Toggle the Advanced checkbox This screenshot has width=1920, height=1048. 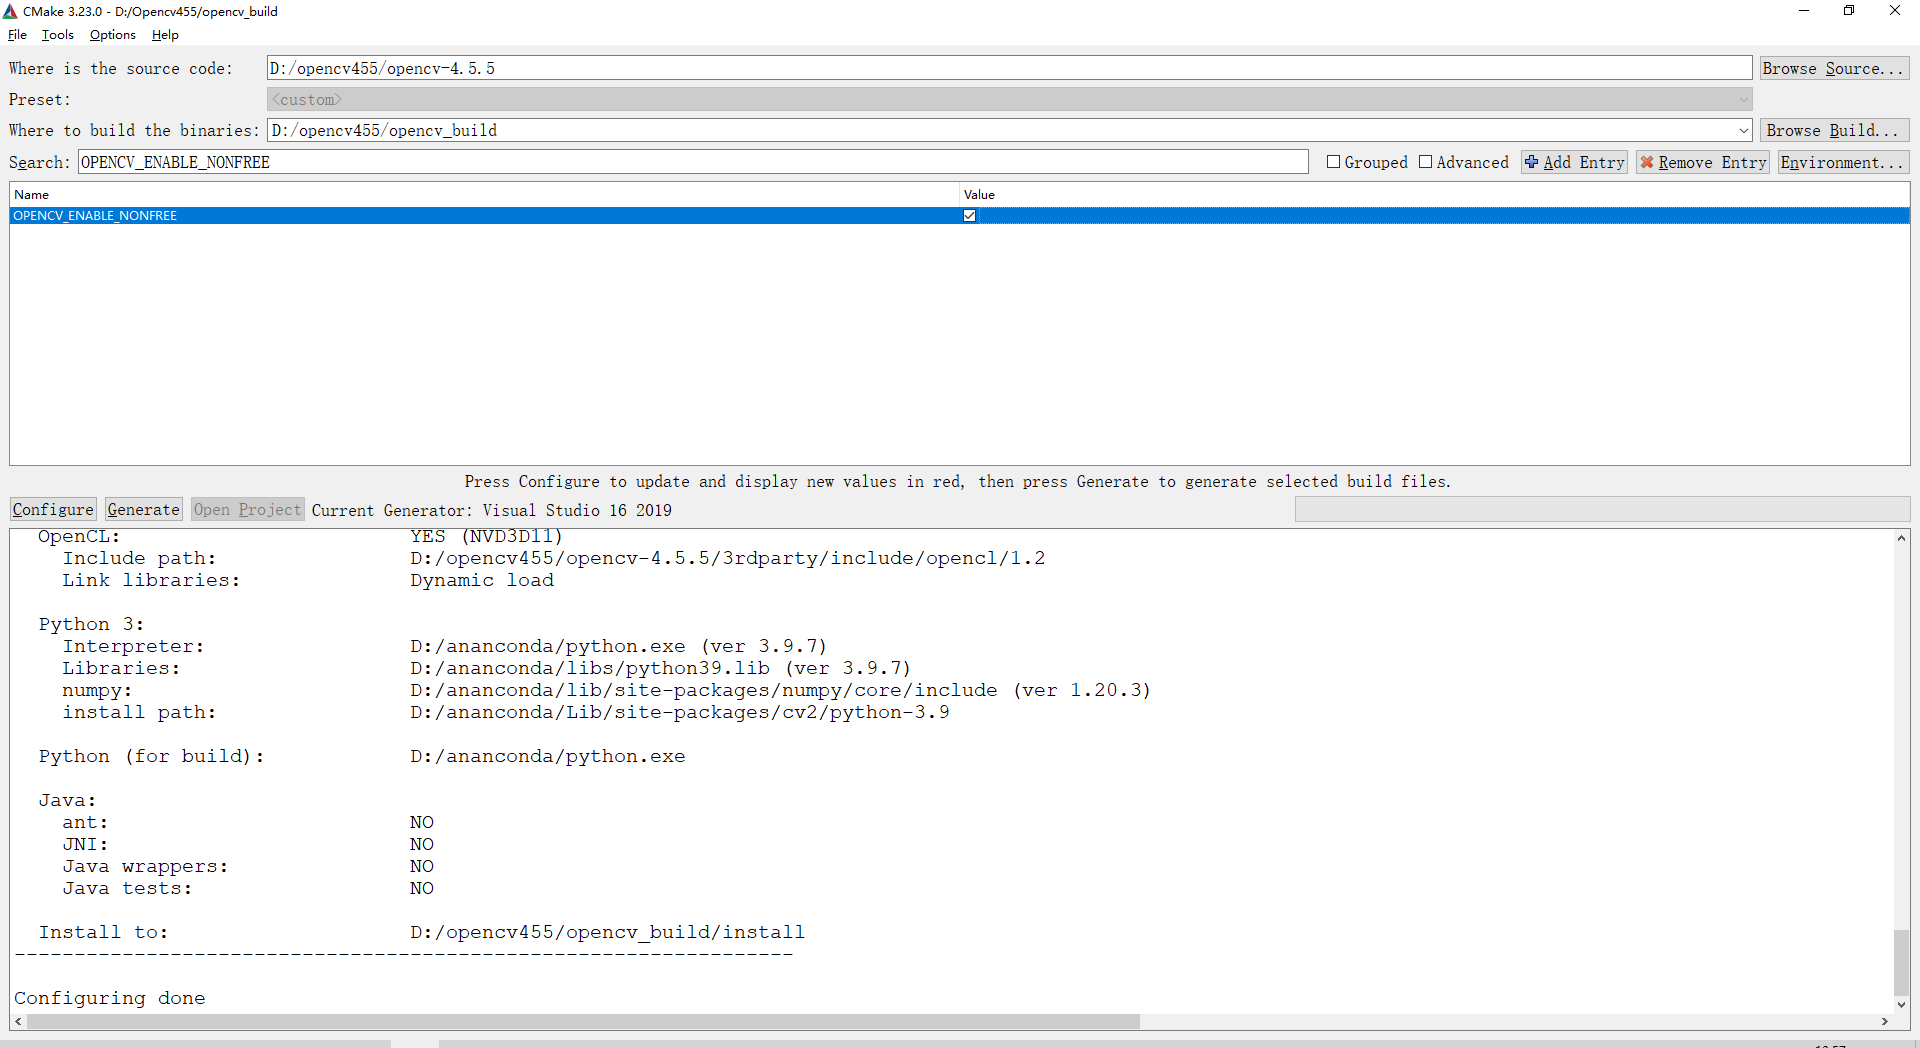pyautogui.click(x=1425, y=162)
